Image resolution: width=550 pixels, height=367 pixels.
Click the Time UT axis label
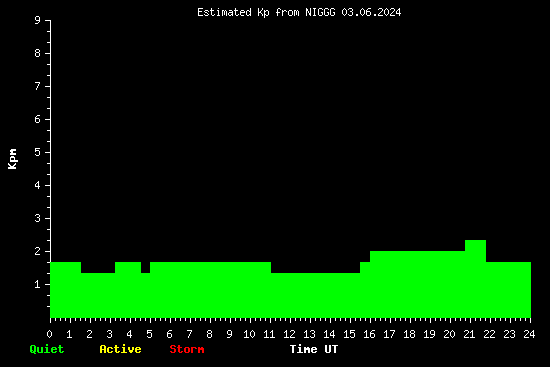[314, 349]
